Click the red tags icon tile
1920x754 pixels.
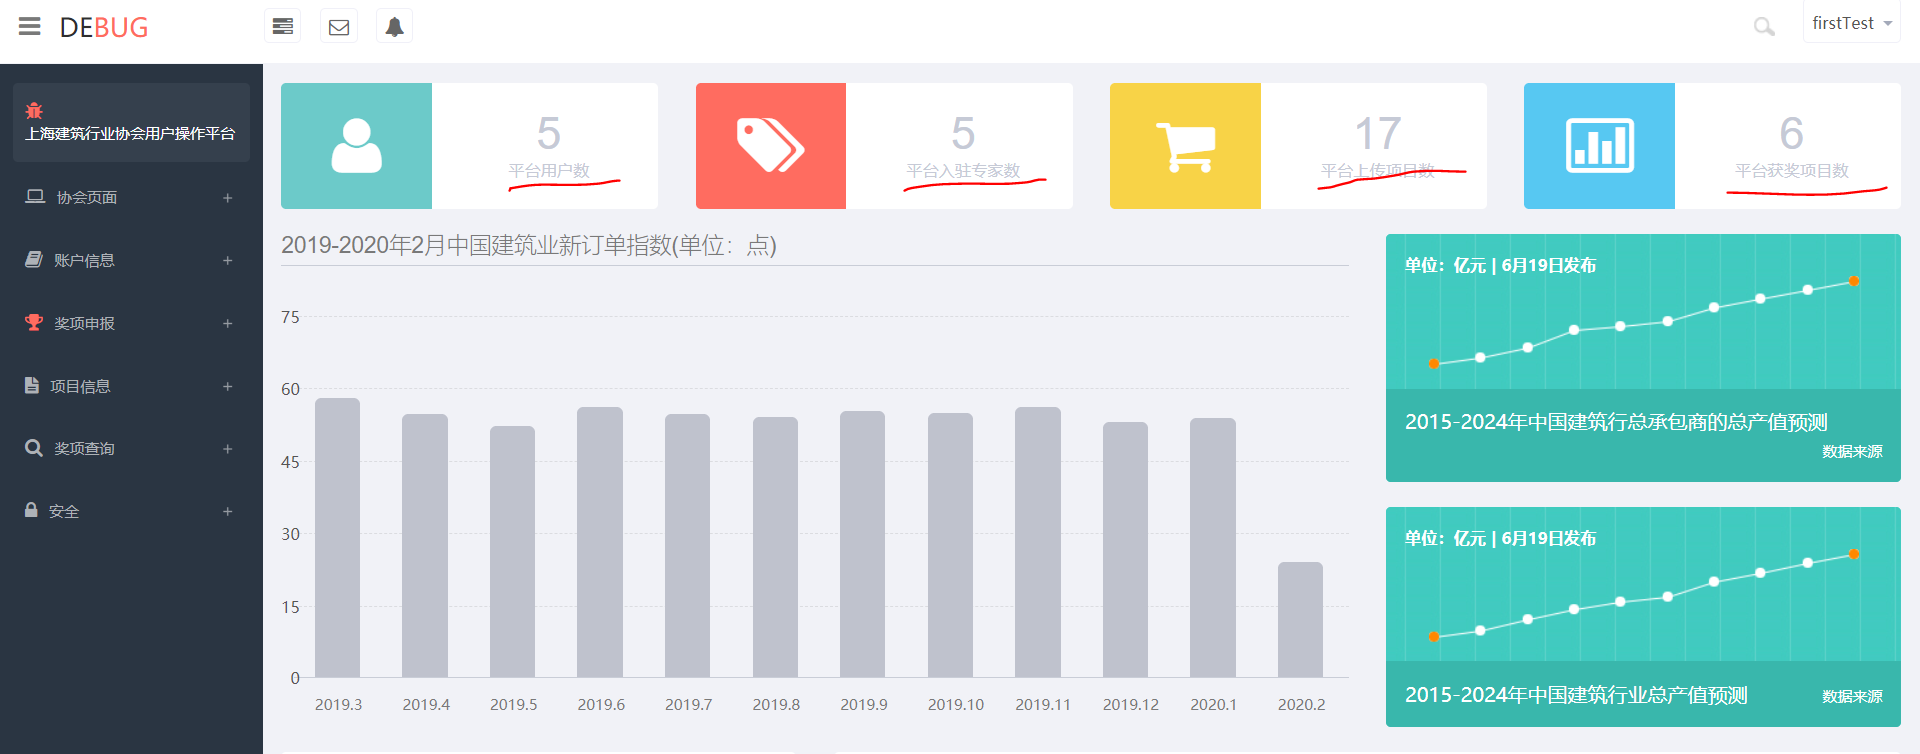tap(771, 146)
